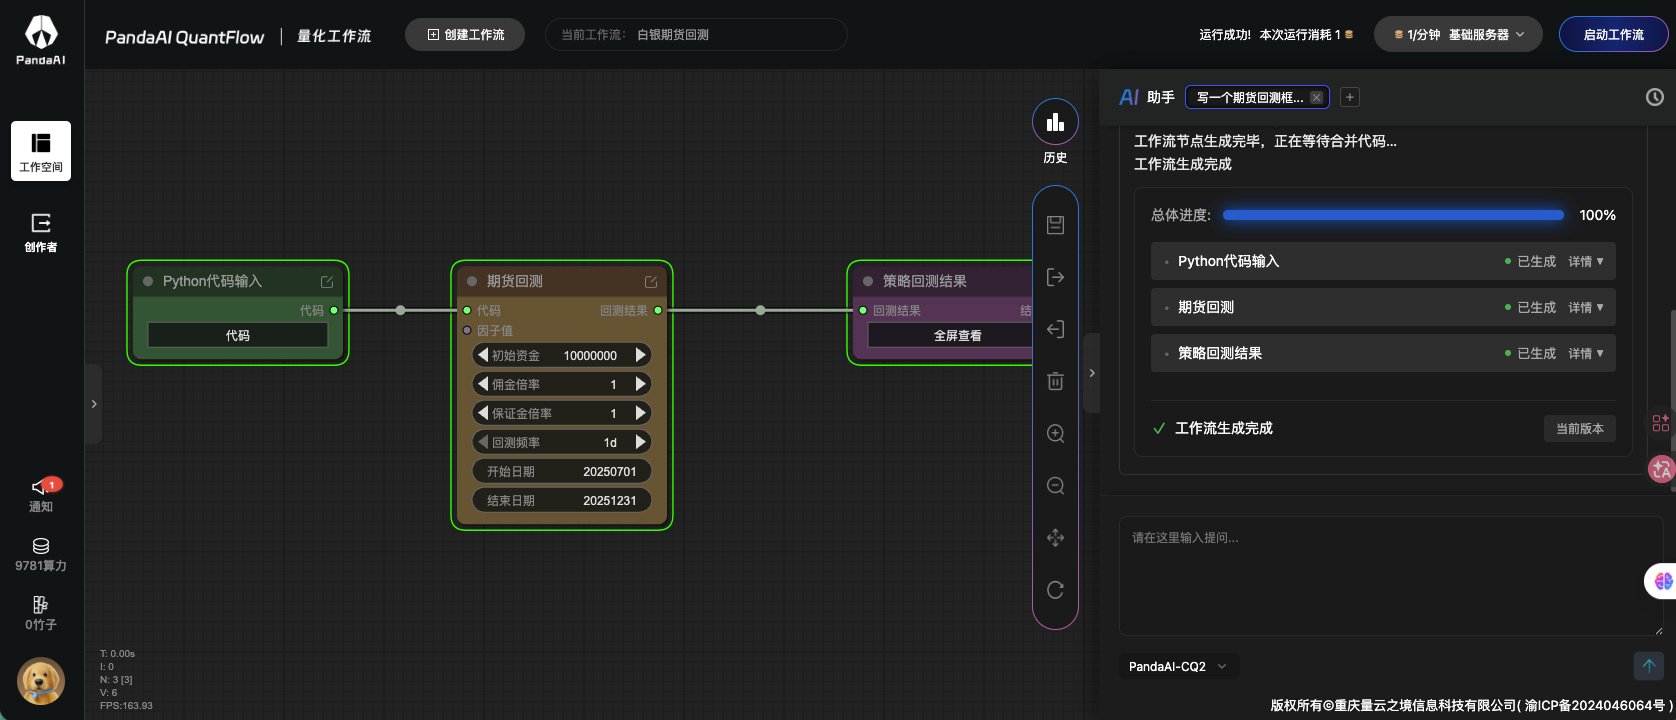Expand 详情 for the Python代码输入 progress row
This screenshot has height=720, width=1676.
coord(1586,262)
